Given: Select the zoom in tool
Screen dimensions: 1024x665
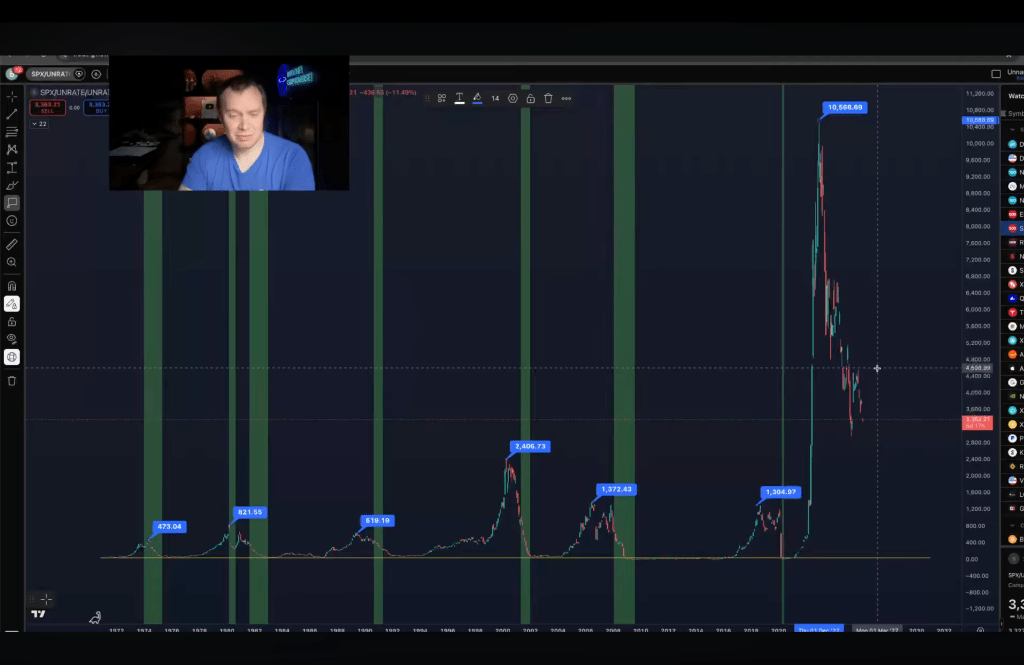Looking at the screenshot, I should (12, 262).
